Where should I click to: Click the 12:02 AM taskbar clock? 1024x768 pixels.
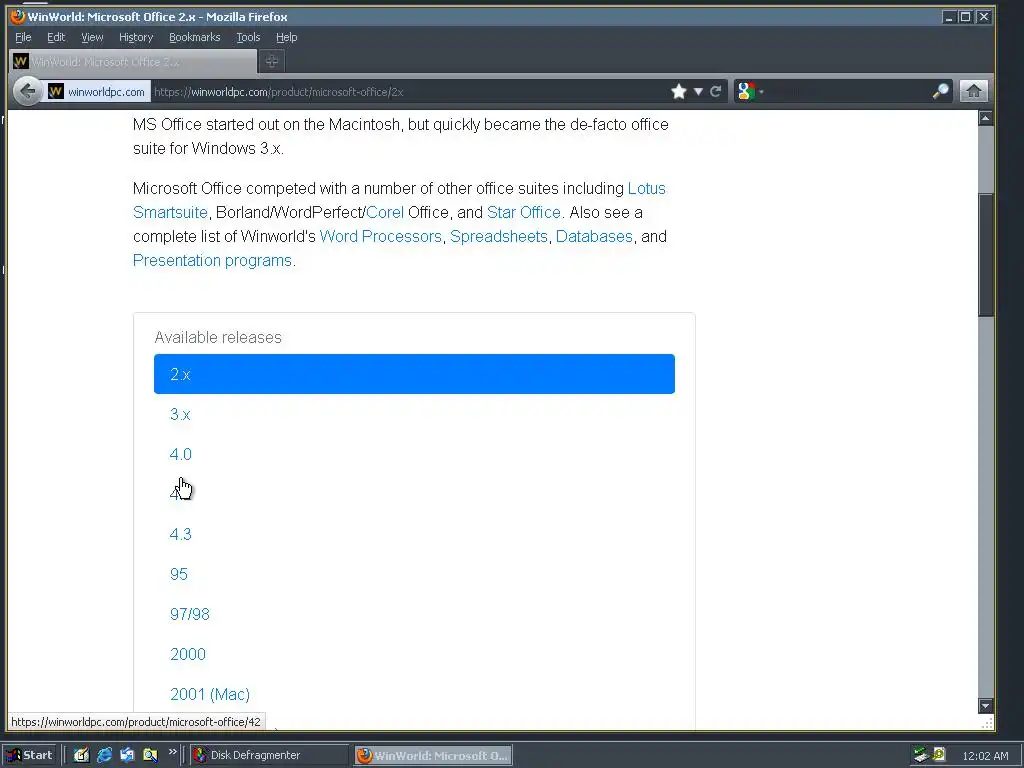[x=985, y=756]
